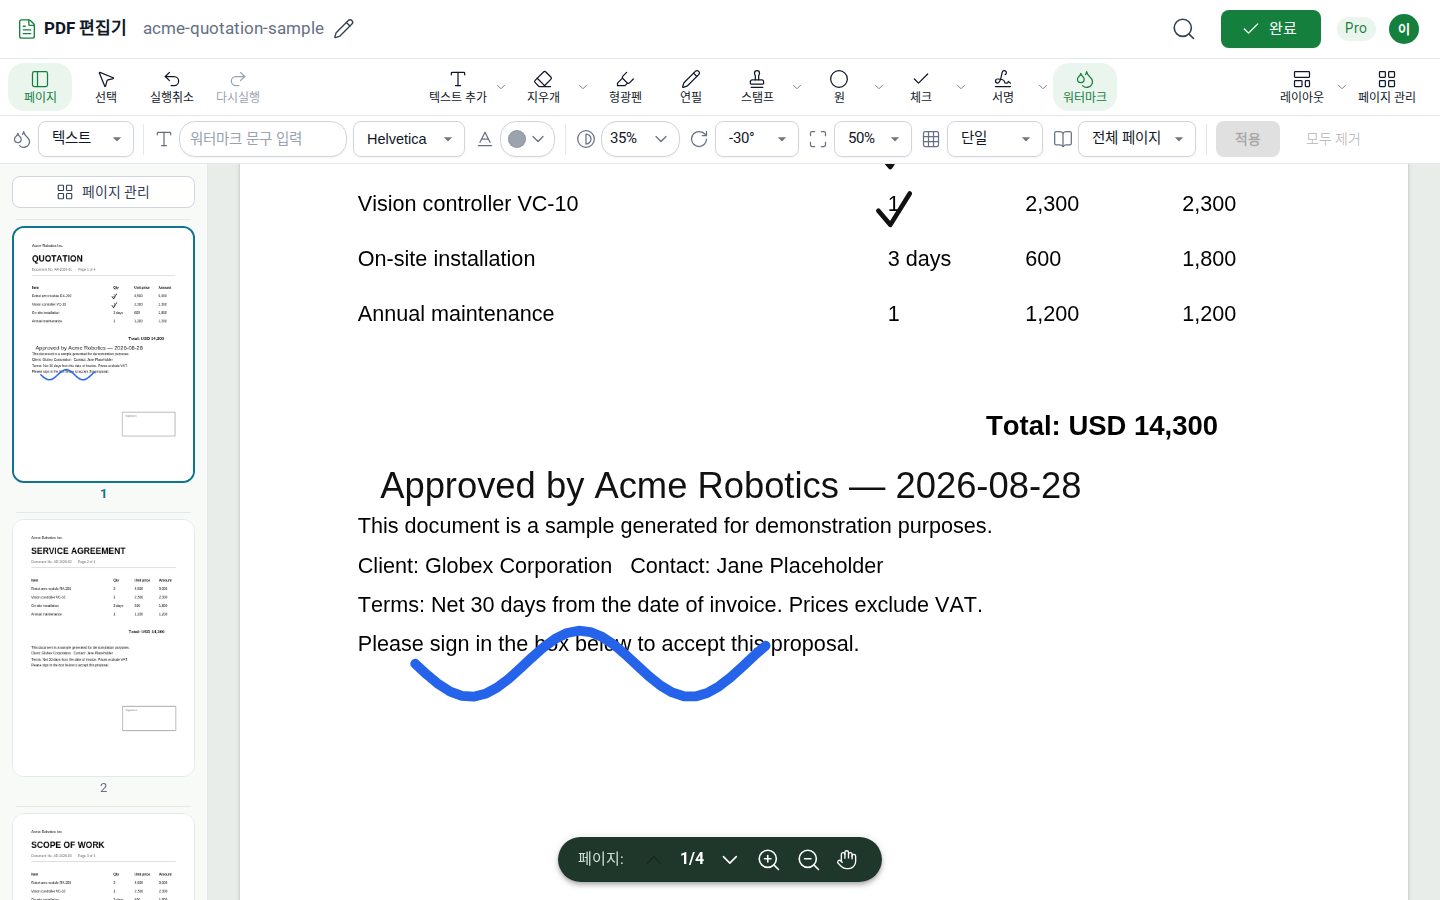This screenshot has width=1440, height=900.
Task: Expand 스탬프 options arrow
Action: (x=797, y=87)
